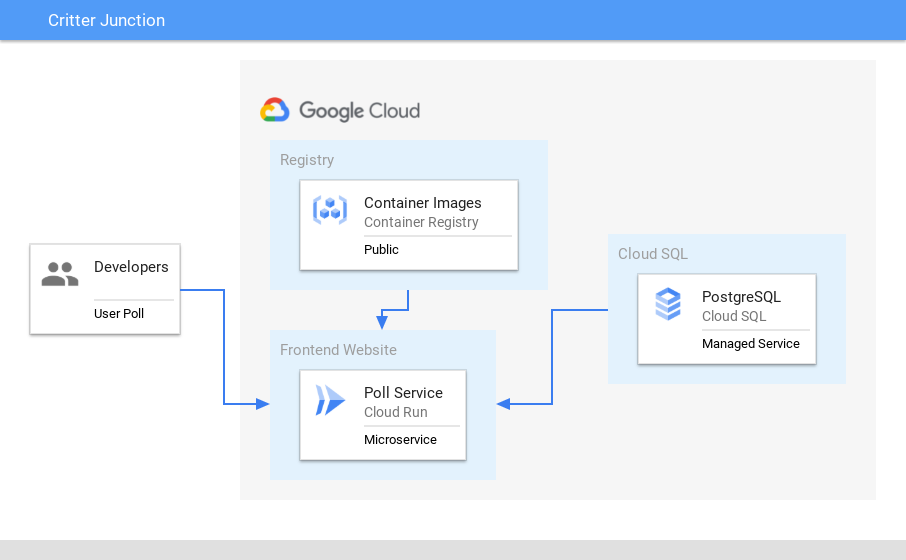
Task: Click the Critter Junction title
Action: click(106, 20)
